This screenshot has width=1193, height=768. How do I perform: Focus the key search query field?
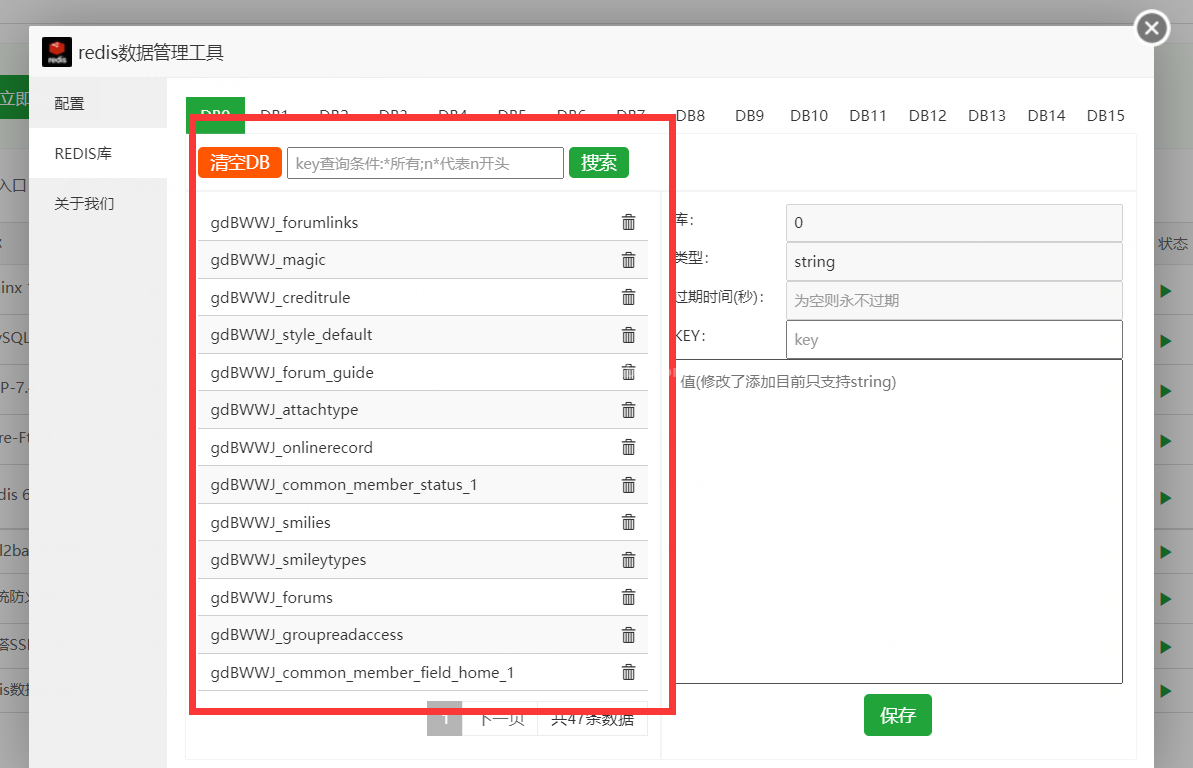tap(425, 163)
